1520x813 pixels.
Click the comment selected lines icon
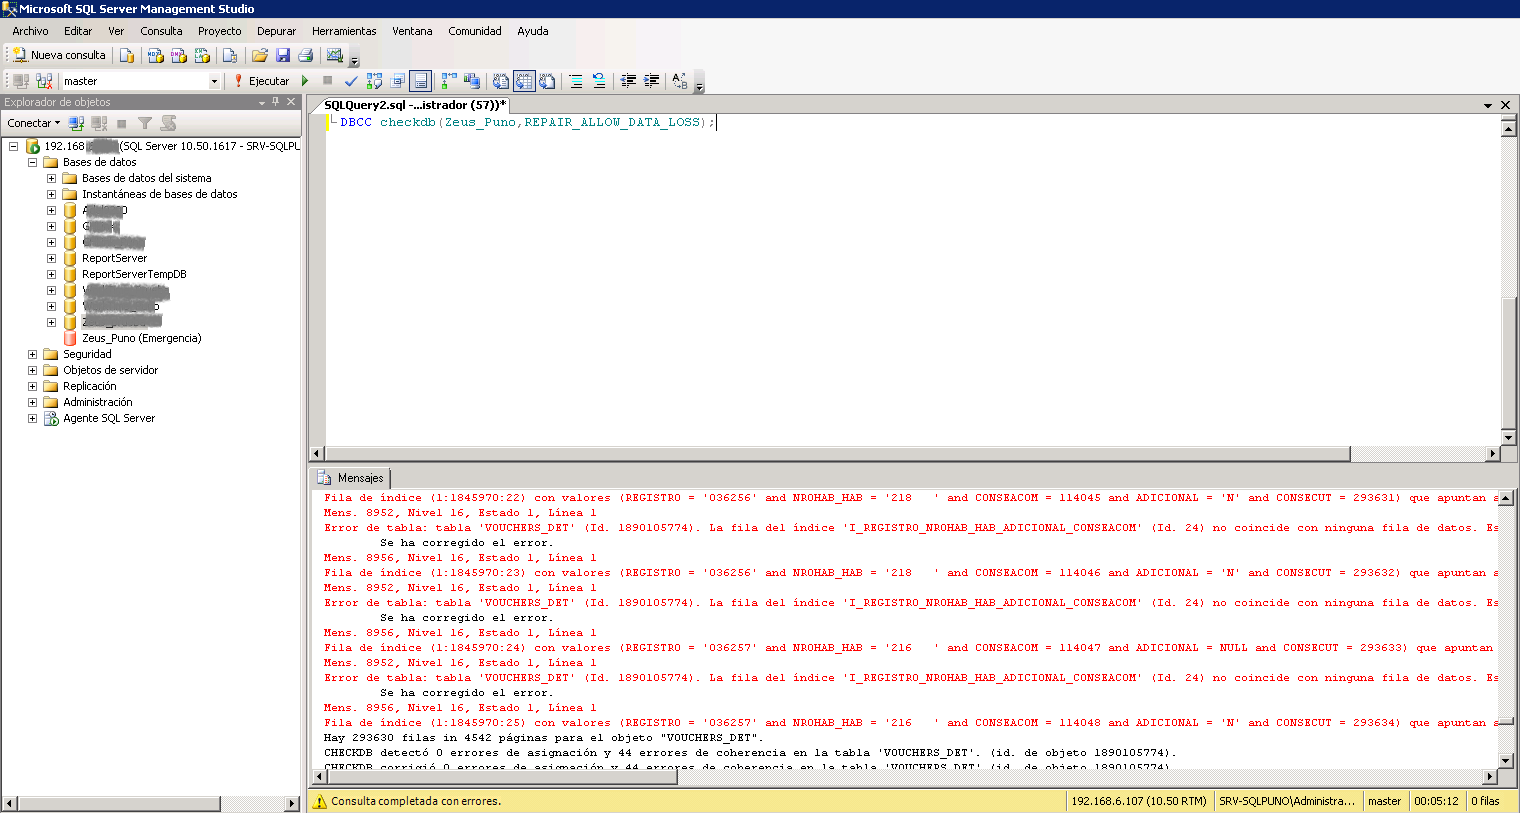tap(576, 81)
